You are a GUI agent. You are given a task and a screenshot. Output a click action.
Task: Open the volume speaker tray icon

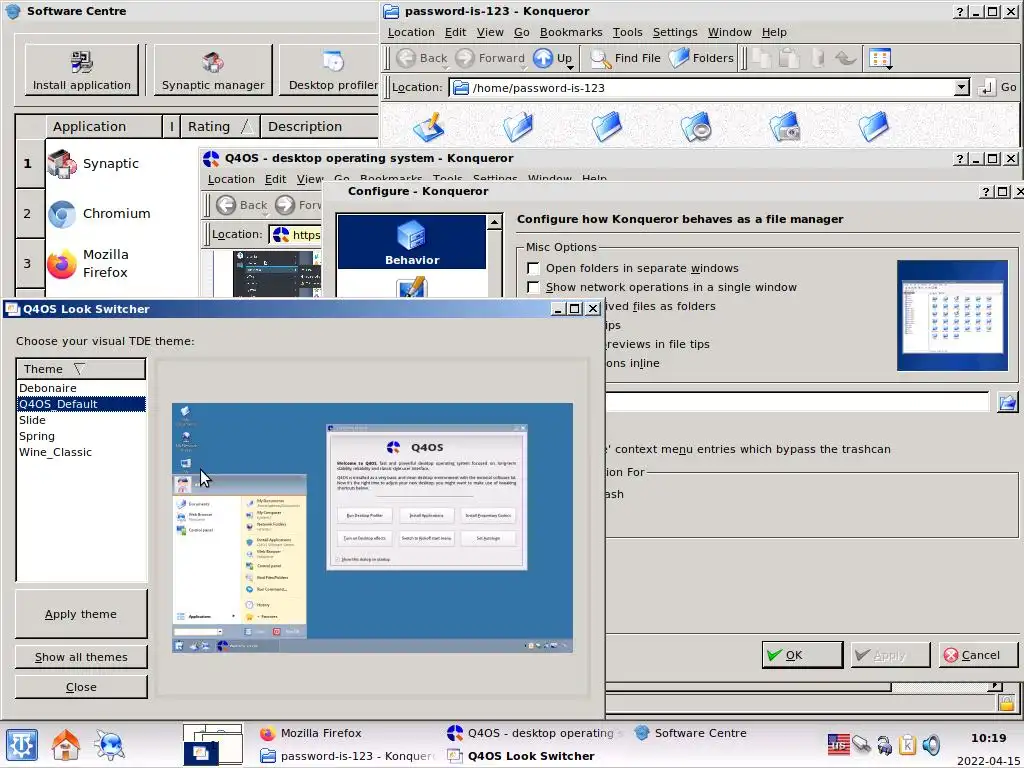pos(931,744)
